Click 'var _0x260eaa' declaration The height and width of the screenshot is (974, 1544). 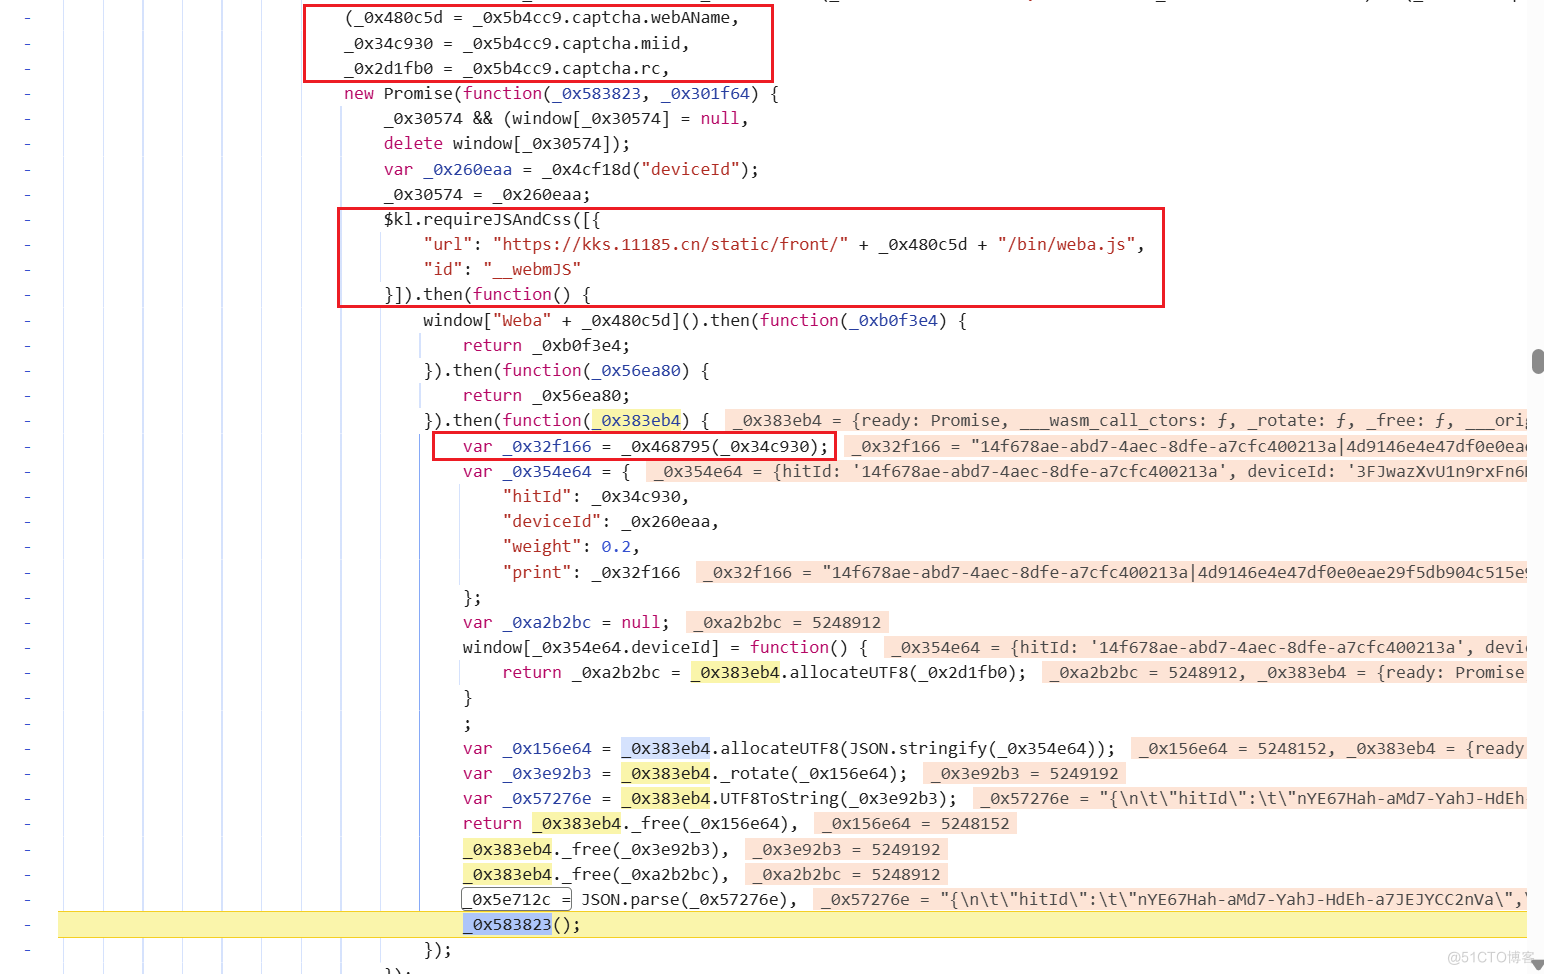pyautogui.click(x=448, y=170)
